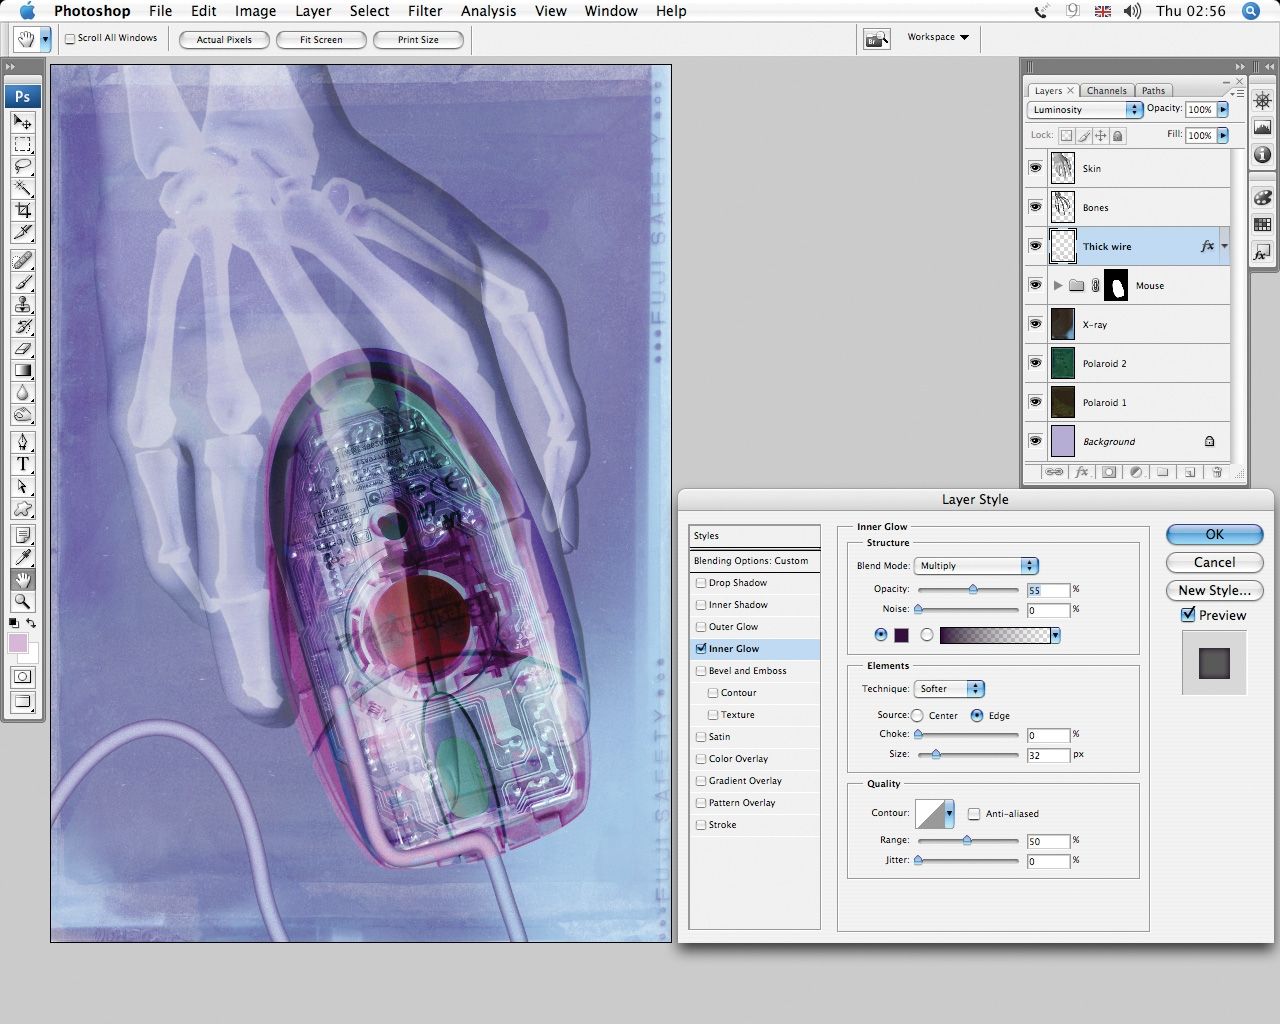This screenshot has width=1280, height=1024.
Task: Uncheck the Preview checkbox in Layer Style
Action: (x=1189, y=614)
